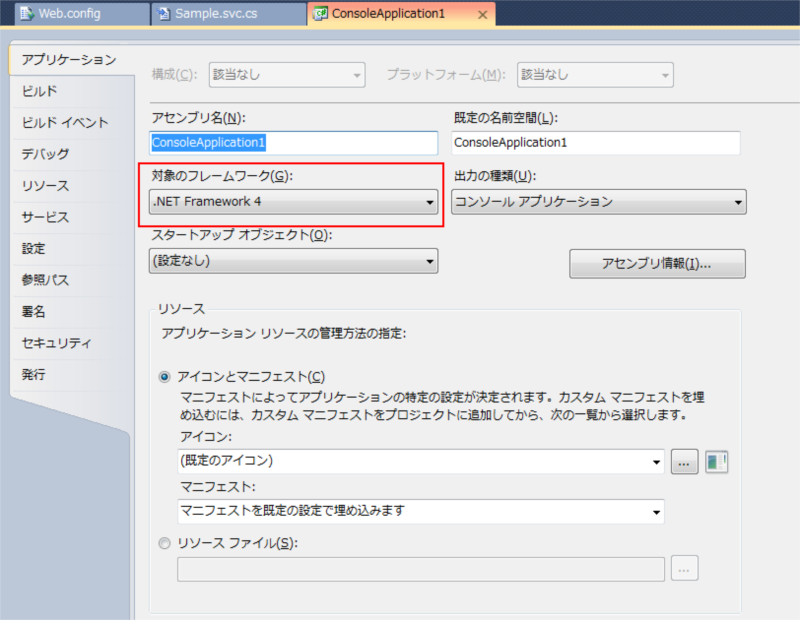Click the アセンブリ名(N): label
Viewport: 800px width, 620px height.
tap(198, 118)
